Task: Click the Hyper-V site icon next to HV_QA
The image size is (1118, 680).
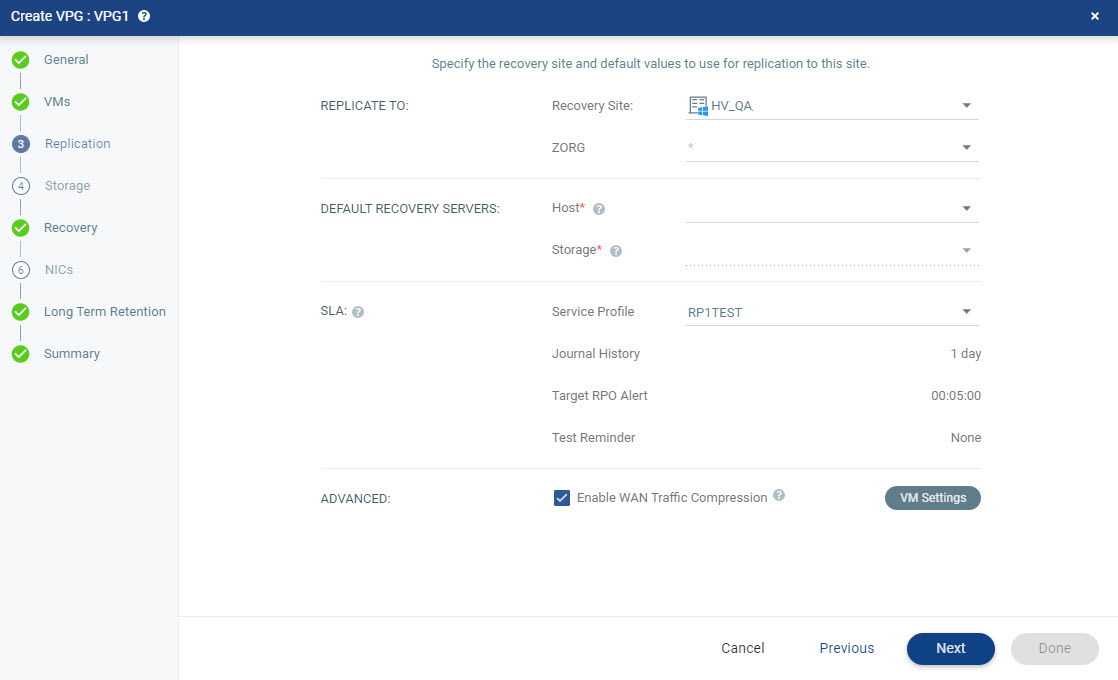Action: tap(698, 105)
